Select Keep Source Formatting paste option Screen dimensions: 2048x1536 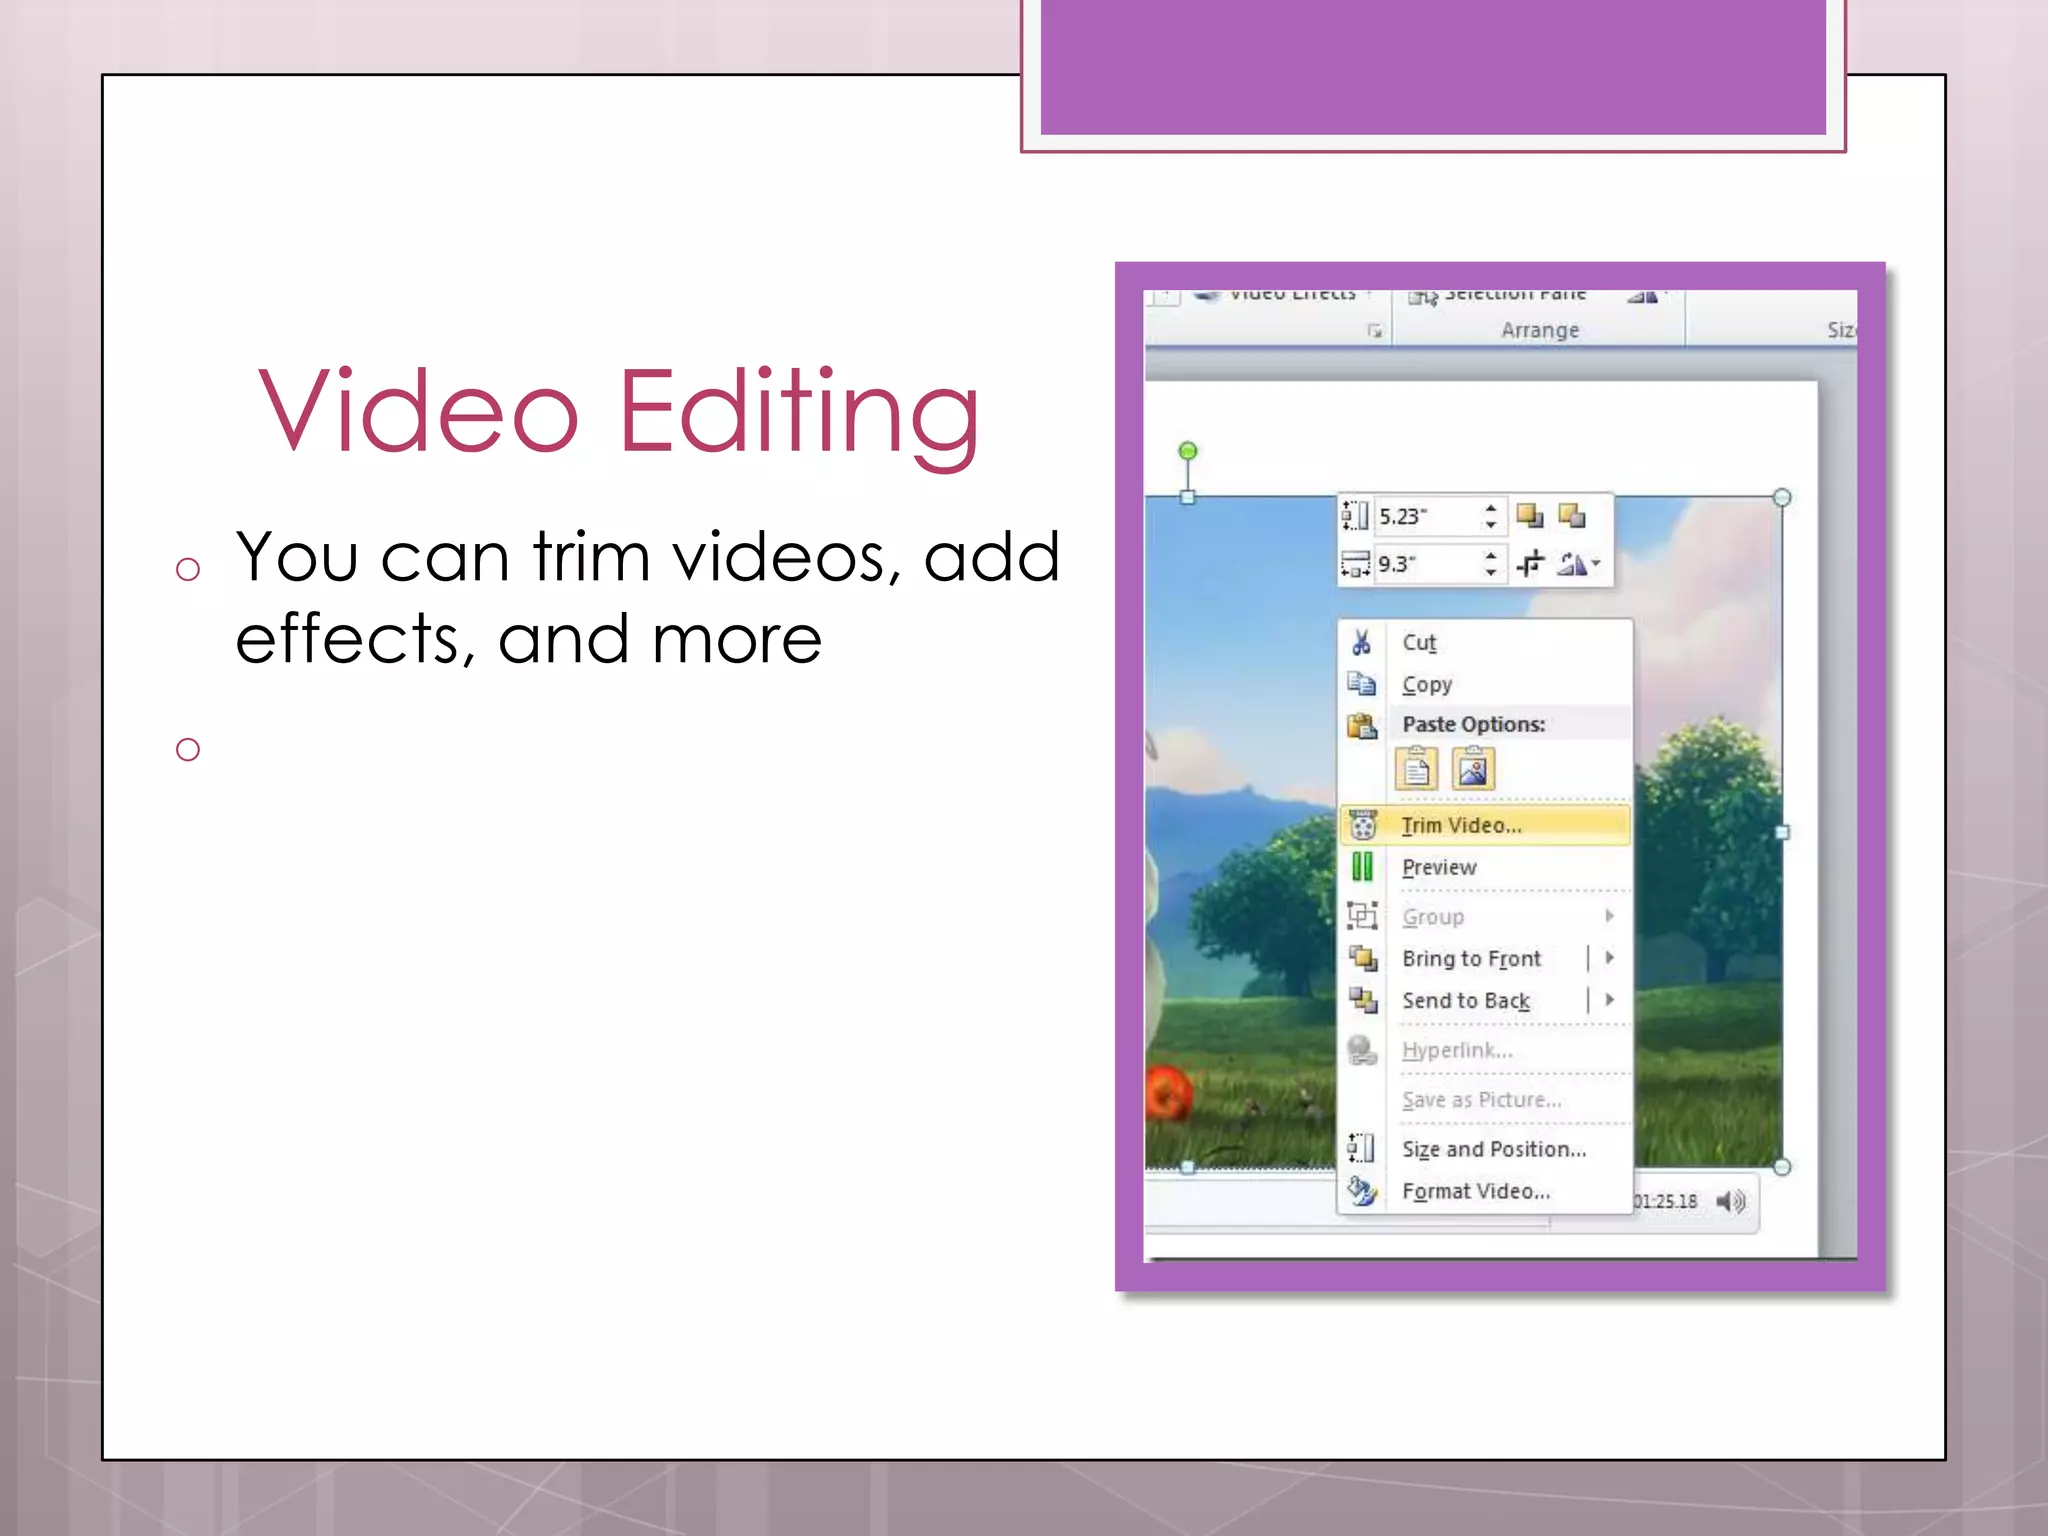[x=1416, y=769]
